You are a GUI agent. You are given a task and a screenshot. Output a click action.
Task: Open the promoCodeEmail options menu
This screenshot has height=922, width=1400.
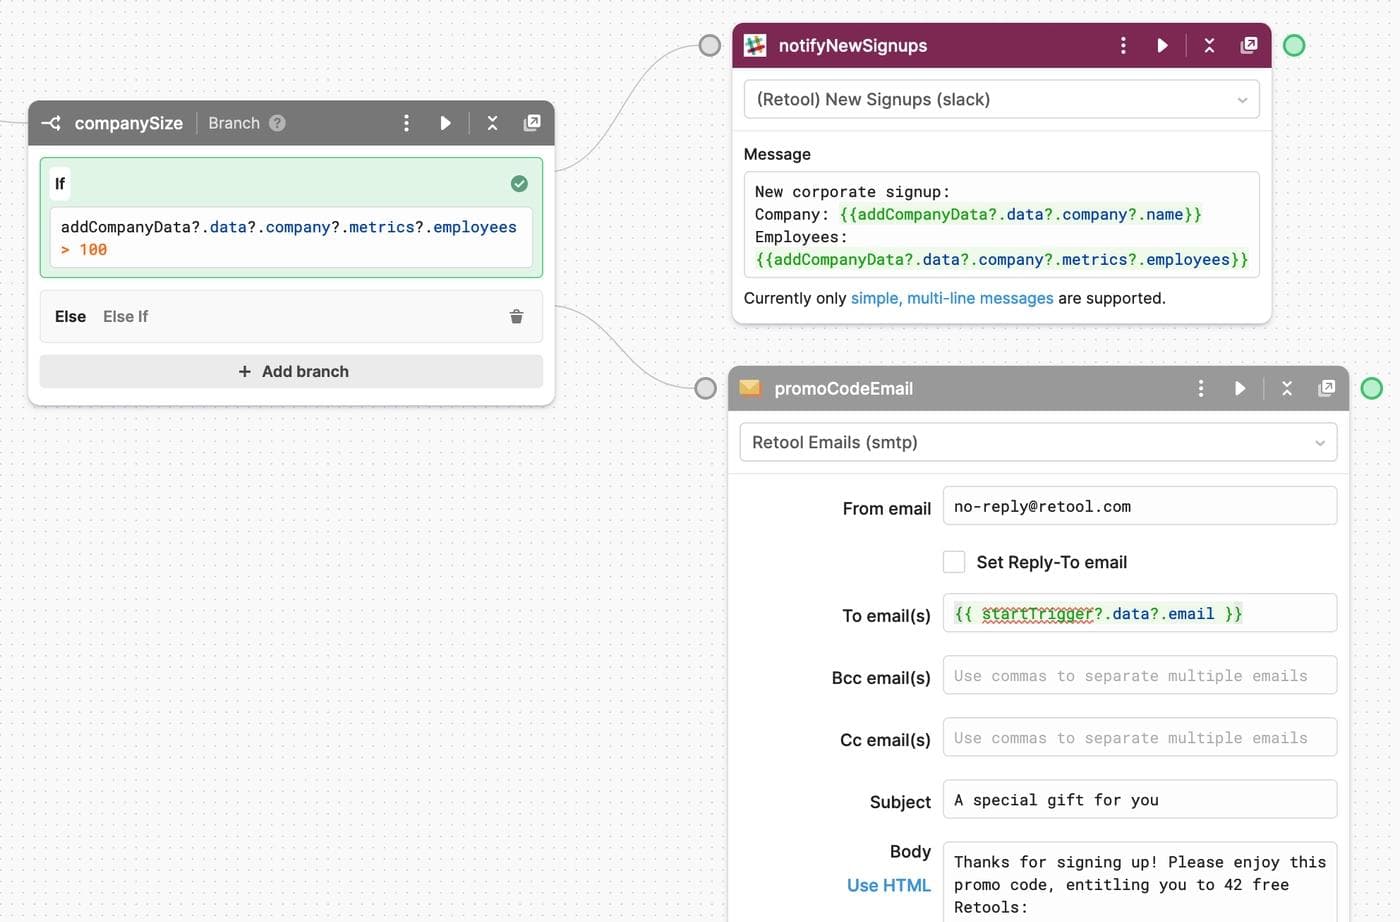[1200, 388]
